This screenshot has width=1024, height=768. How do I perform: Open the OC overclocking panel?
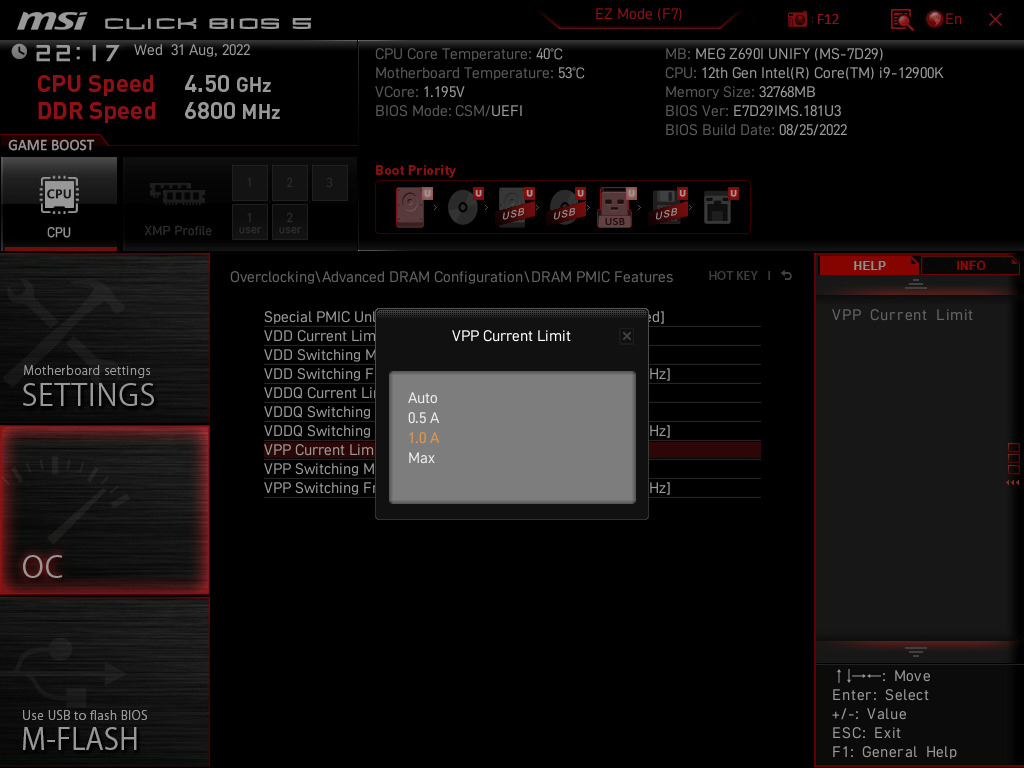pyautogui.click(x=104, y=510)
